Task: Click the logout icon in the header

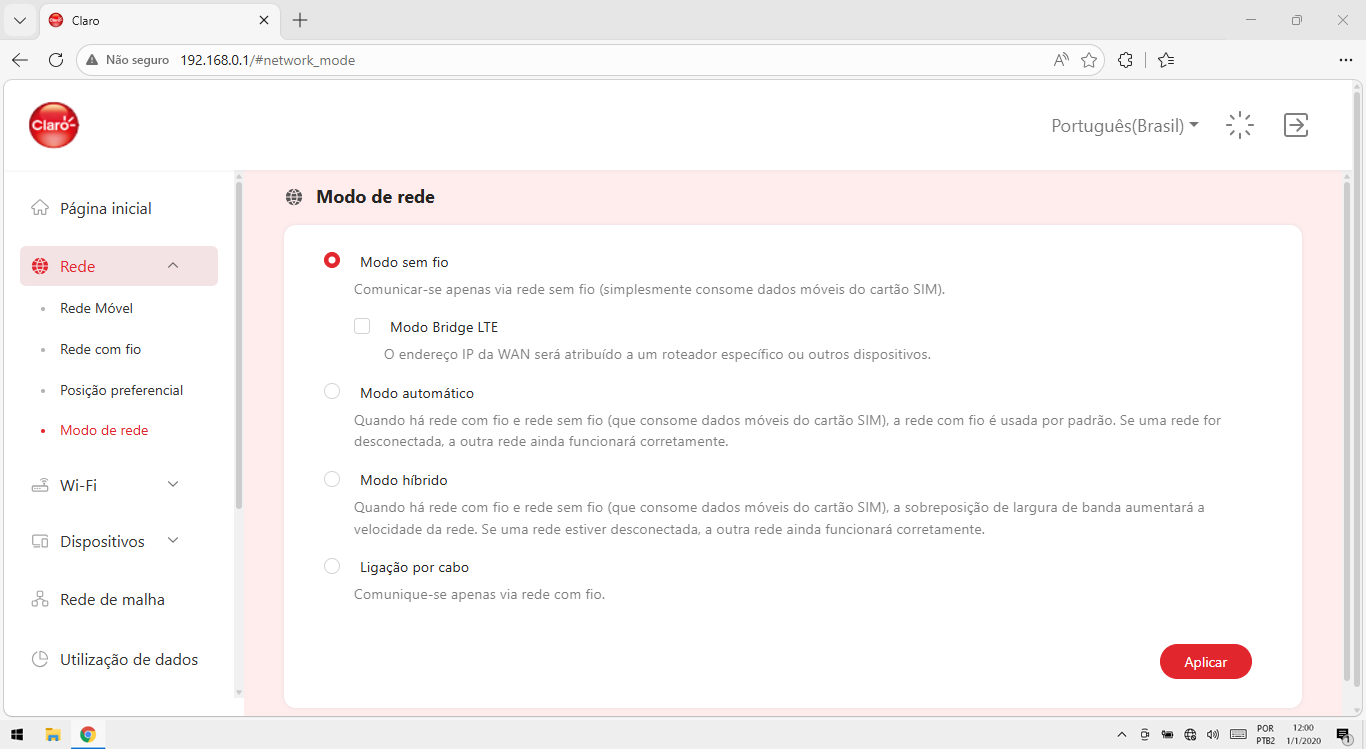Action: point(1296,125)
